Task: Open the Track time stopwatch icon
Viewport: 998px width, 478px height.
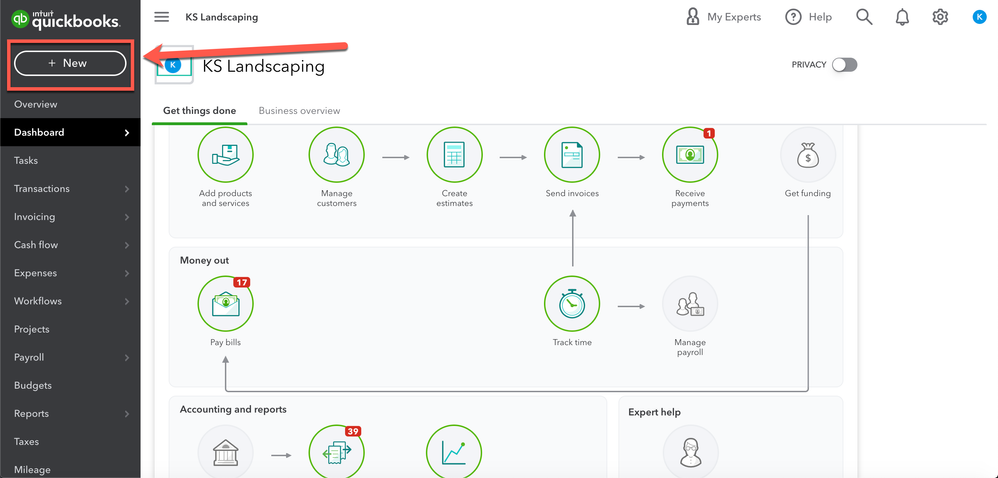Action: coord(572,304)
